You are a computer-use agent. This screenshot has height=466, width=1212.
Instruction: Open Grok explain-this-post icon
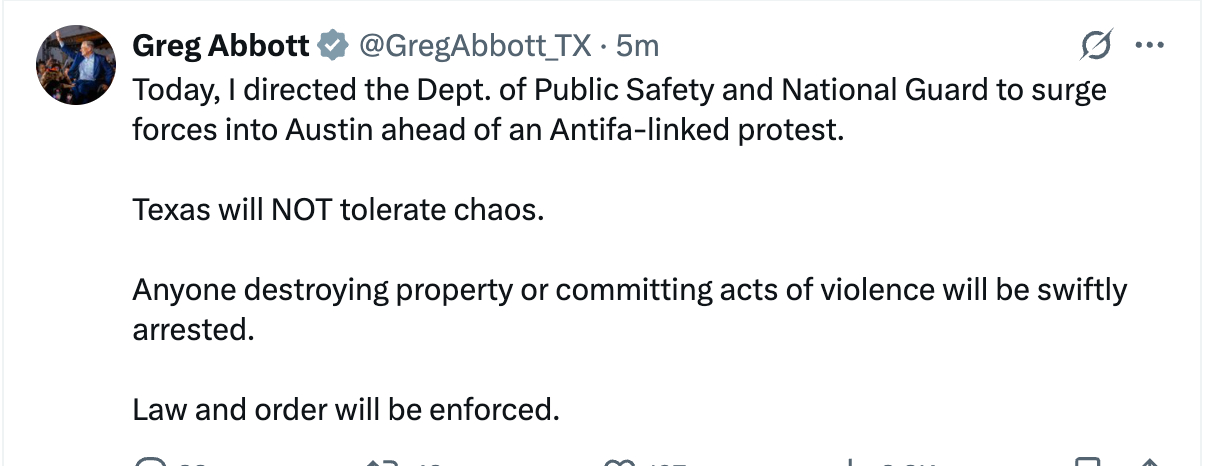[x=1097, y=46]
